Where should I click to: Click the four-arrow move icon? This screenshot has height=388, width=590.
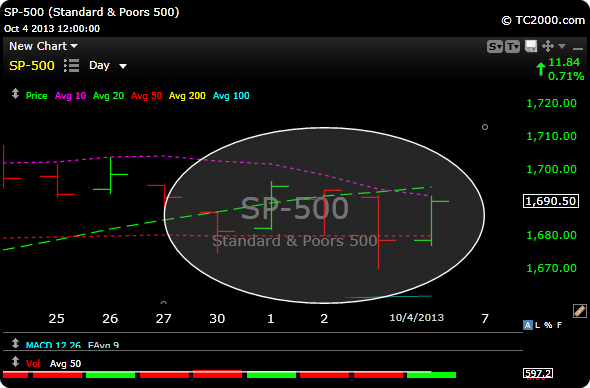click(x=548, y=46)
